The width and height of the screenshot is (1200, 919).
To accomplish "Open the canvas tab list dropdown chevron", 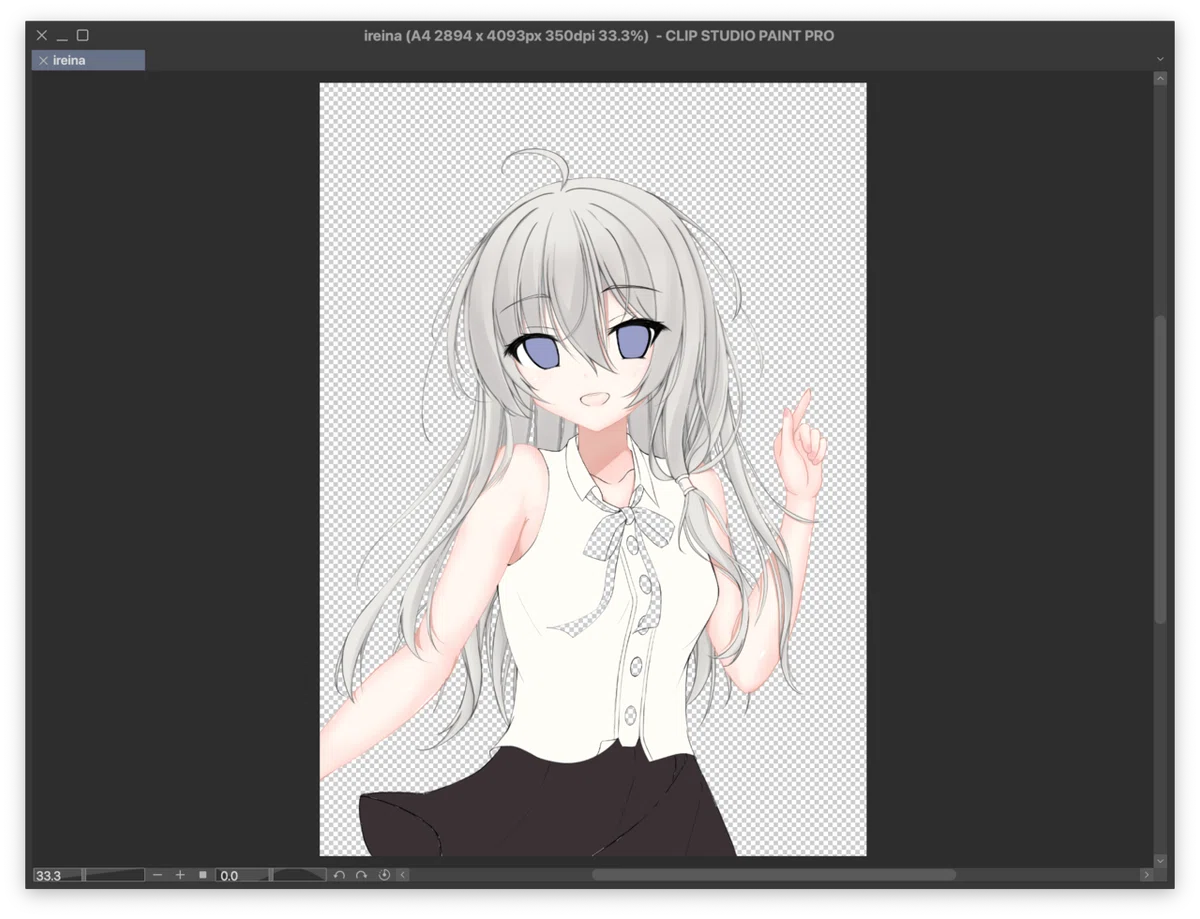I will coord(1159,60).
